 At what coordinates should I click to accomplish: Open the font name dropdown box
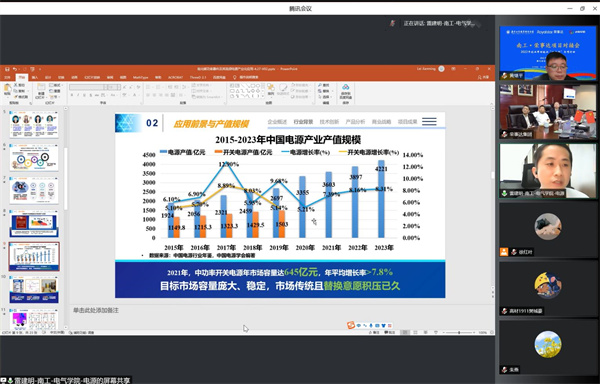tap(88, 87)
